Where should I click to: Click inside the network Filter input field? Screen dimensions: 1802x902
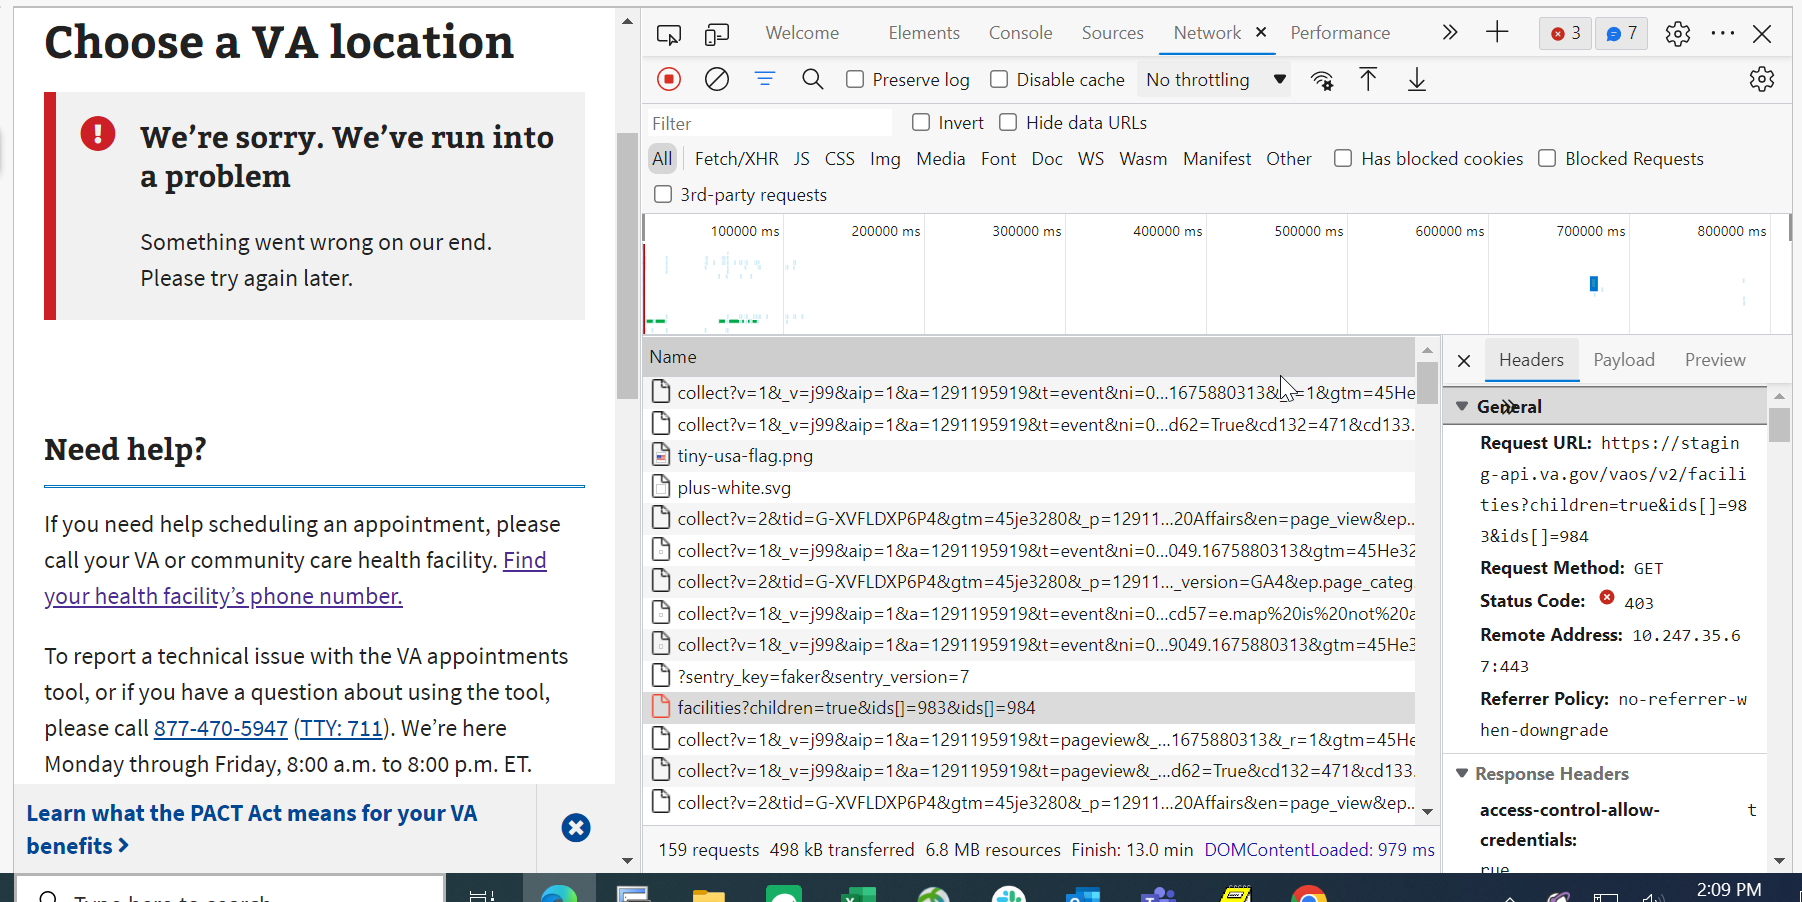(x=770, y=122)
